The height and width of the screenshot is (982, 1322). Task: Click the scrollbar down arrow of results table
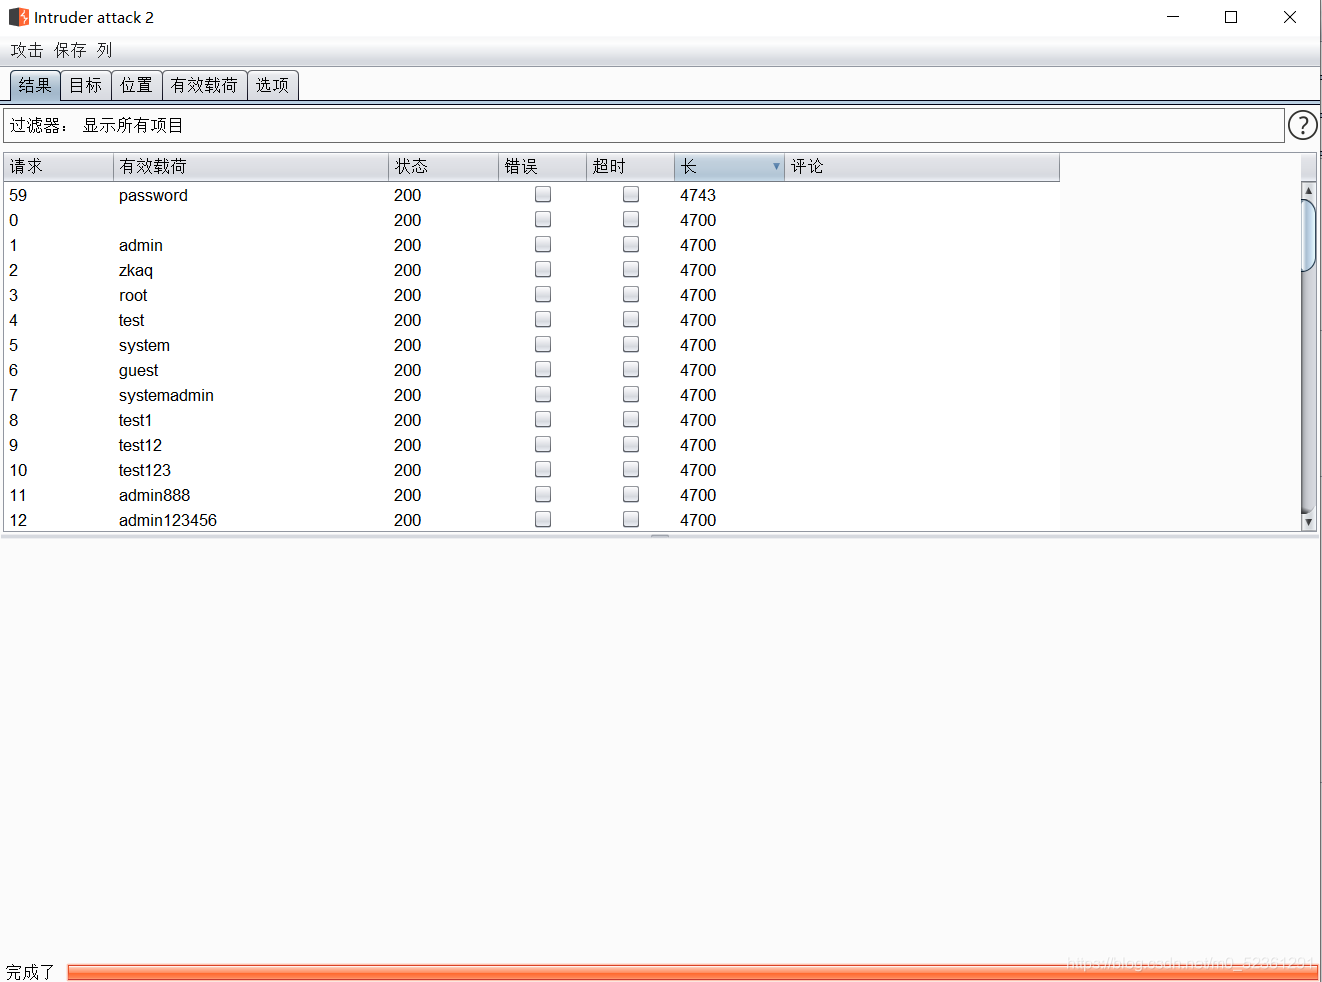(1308, 522)
